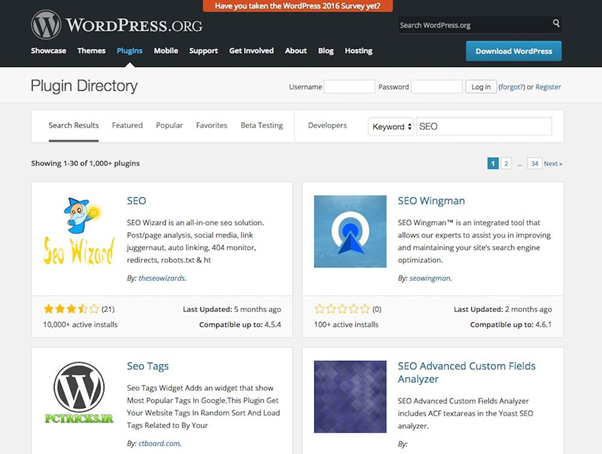The image size is (602, 454).
Task: Open Get Involved page
Action: point(251,51)
